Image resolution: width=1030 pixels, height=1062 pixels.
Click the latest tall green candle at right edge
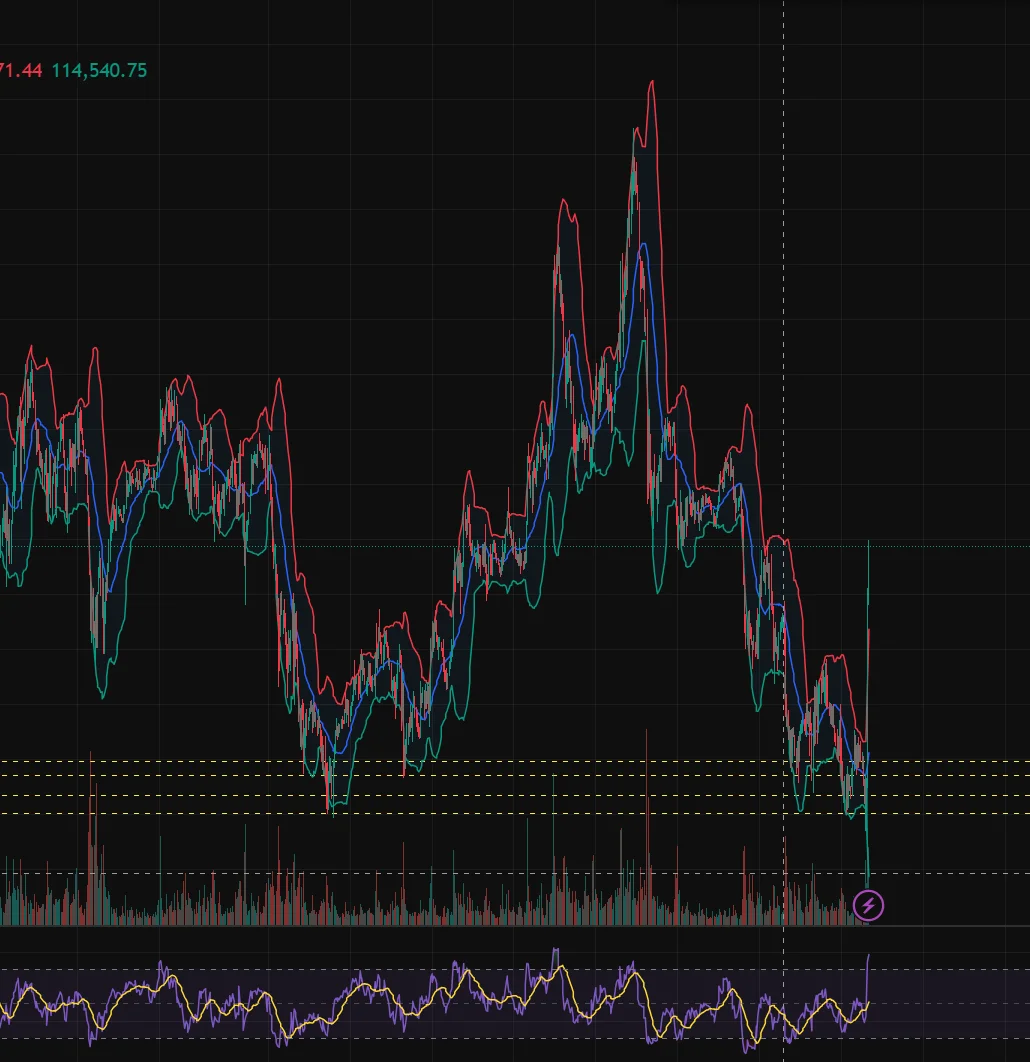[868, 600]
